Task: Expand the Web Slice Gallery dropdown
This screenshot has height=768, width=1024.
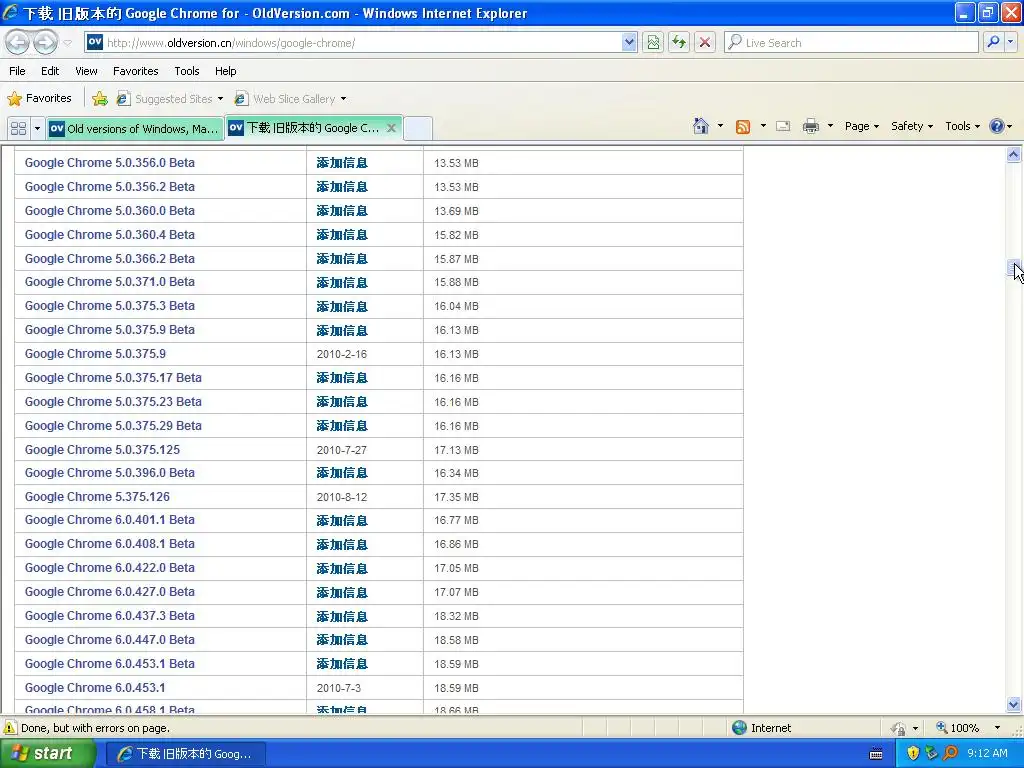Action: (344, 99)
